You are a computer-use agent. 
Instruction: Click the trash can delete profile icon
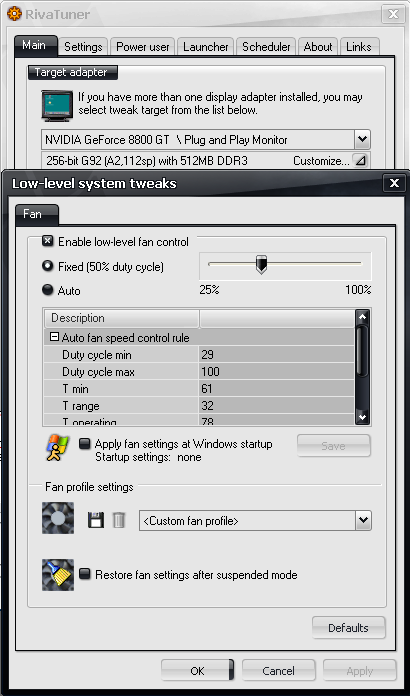click(118, 520)
